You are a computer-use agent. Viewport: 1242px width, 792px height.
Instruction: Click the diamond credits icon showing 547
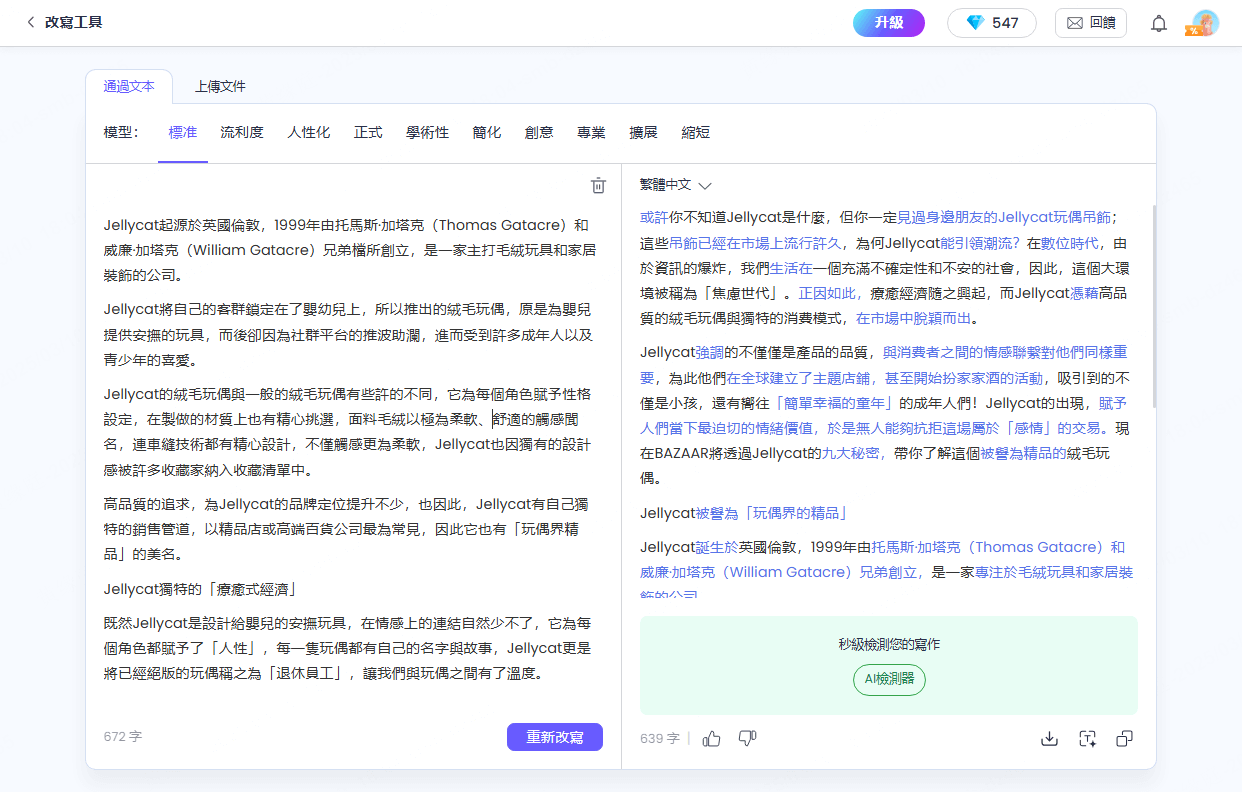point(991,23)
